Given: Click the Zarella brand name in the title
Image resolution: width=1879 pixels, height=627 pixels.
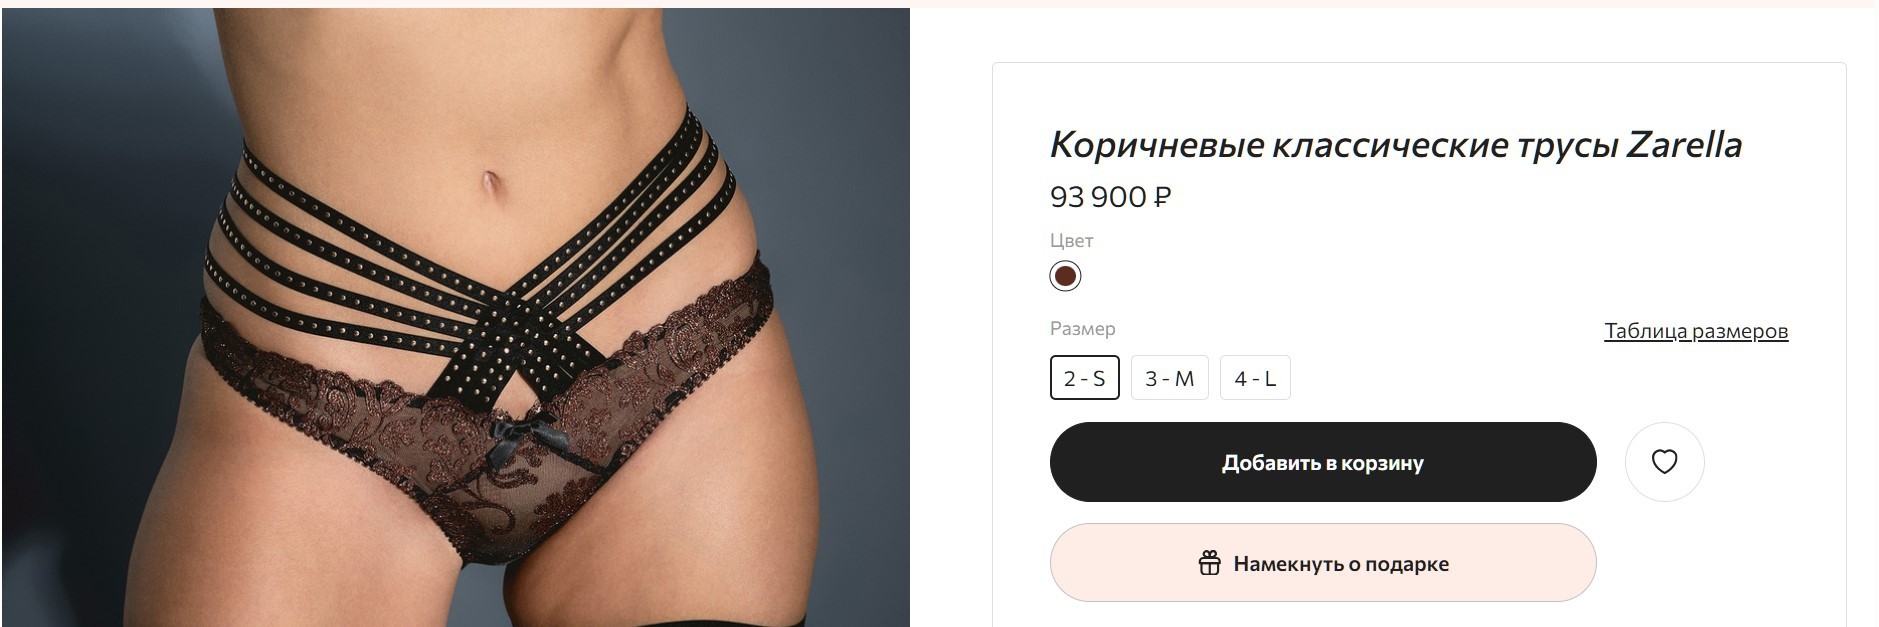Looking at the screenshot, I should 1684,145.
